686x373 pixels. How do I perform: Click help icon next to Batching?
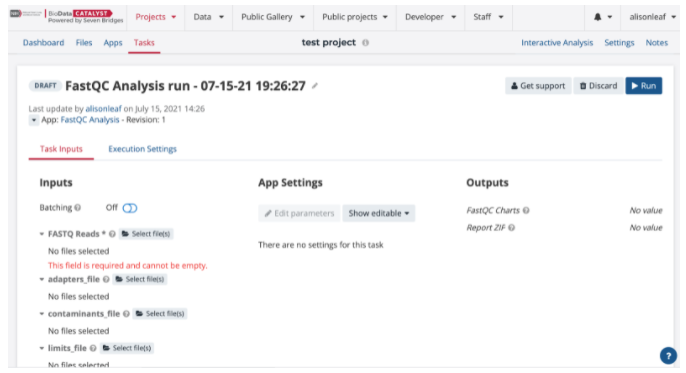[77, 208]
